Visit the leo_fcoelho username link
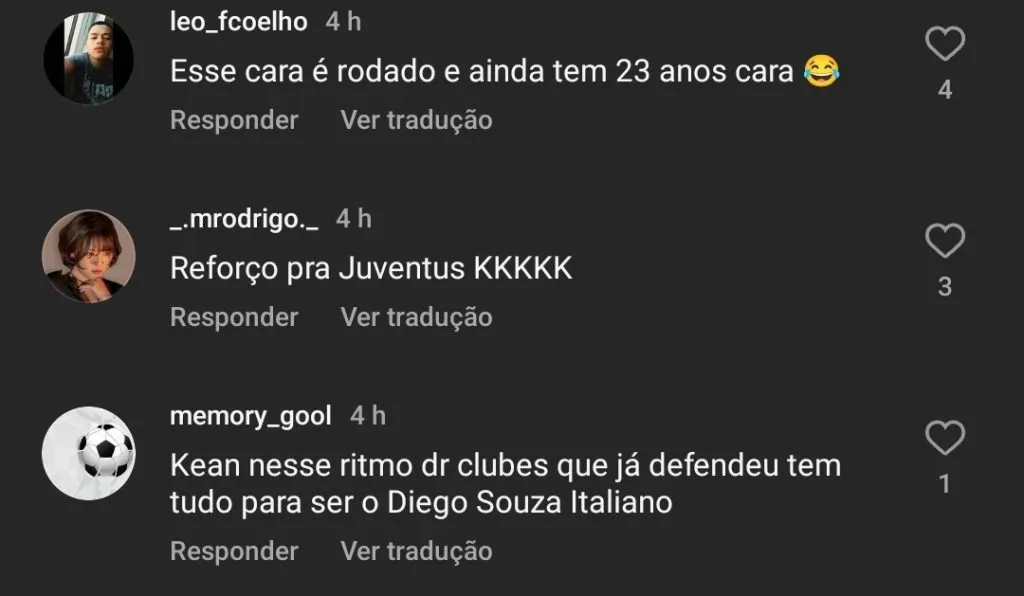This screenshot has height=596, width=1024. [238, 22]
